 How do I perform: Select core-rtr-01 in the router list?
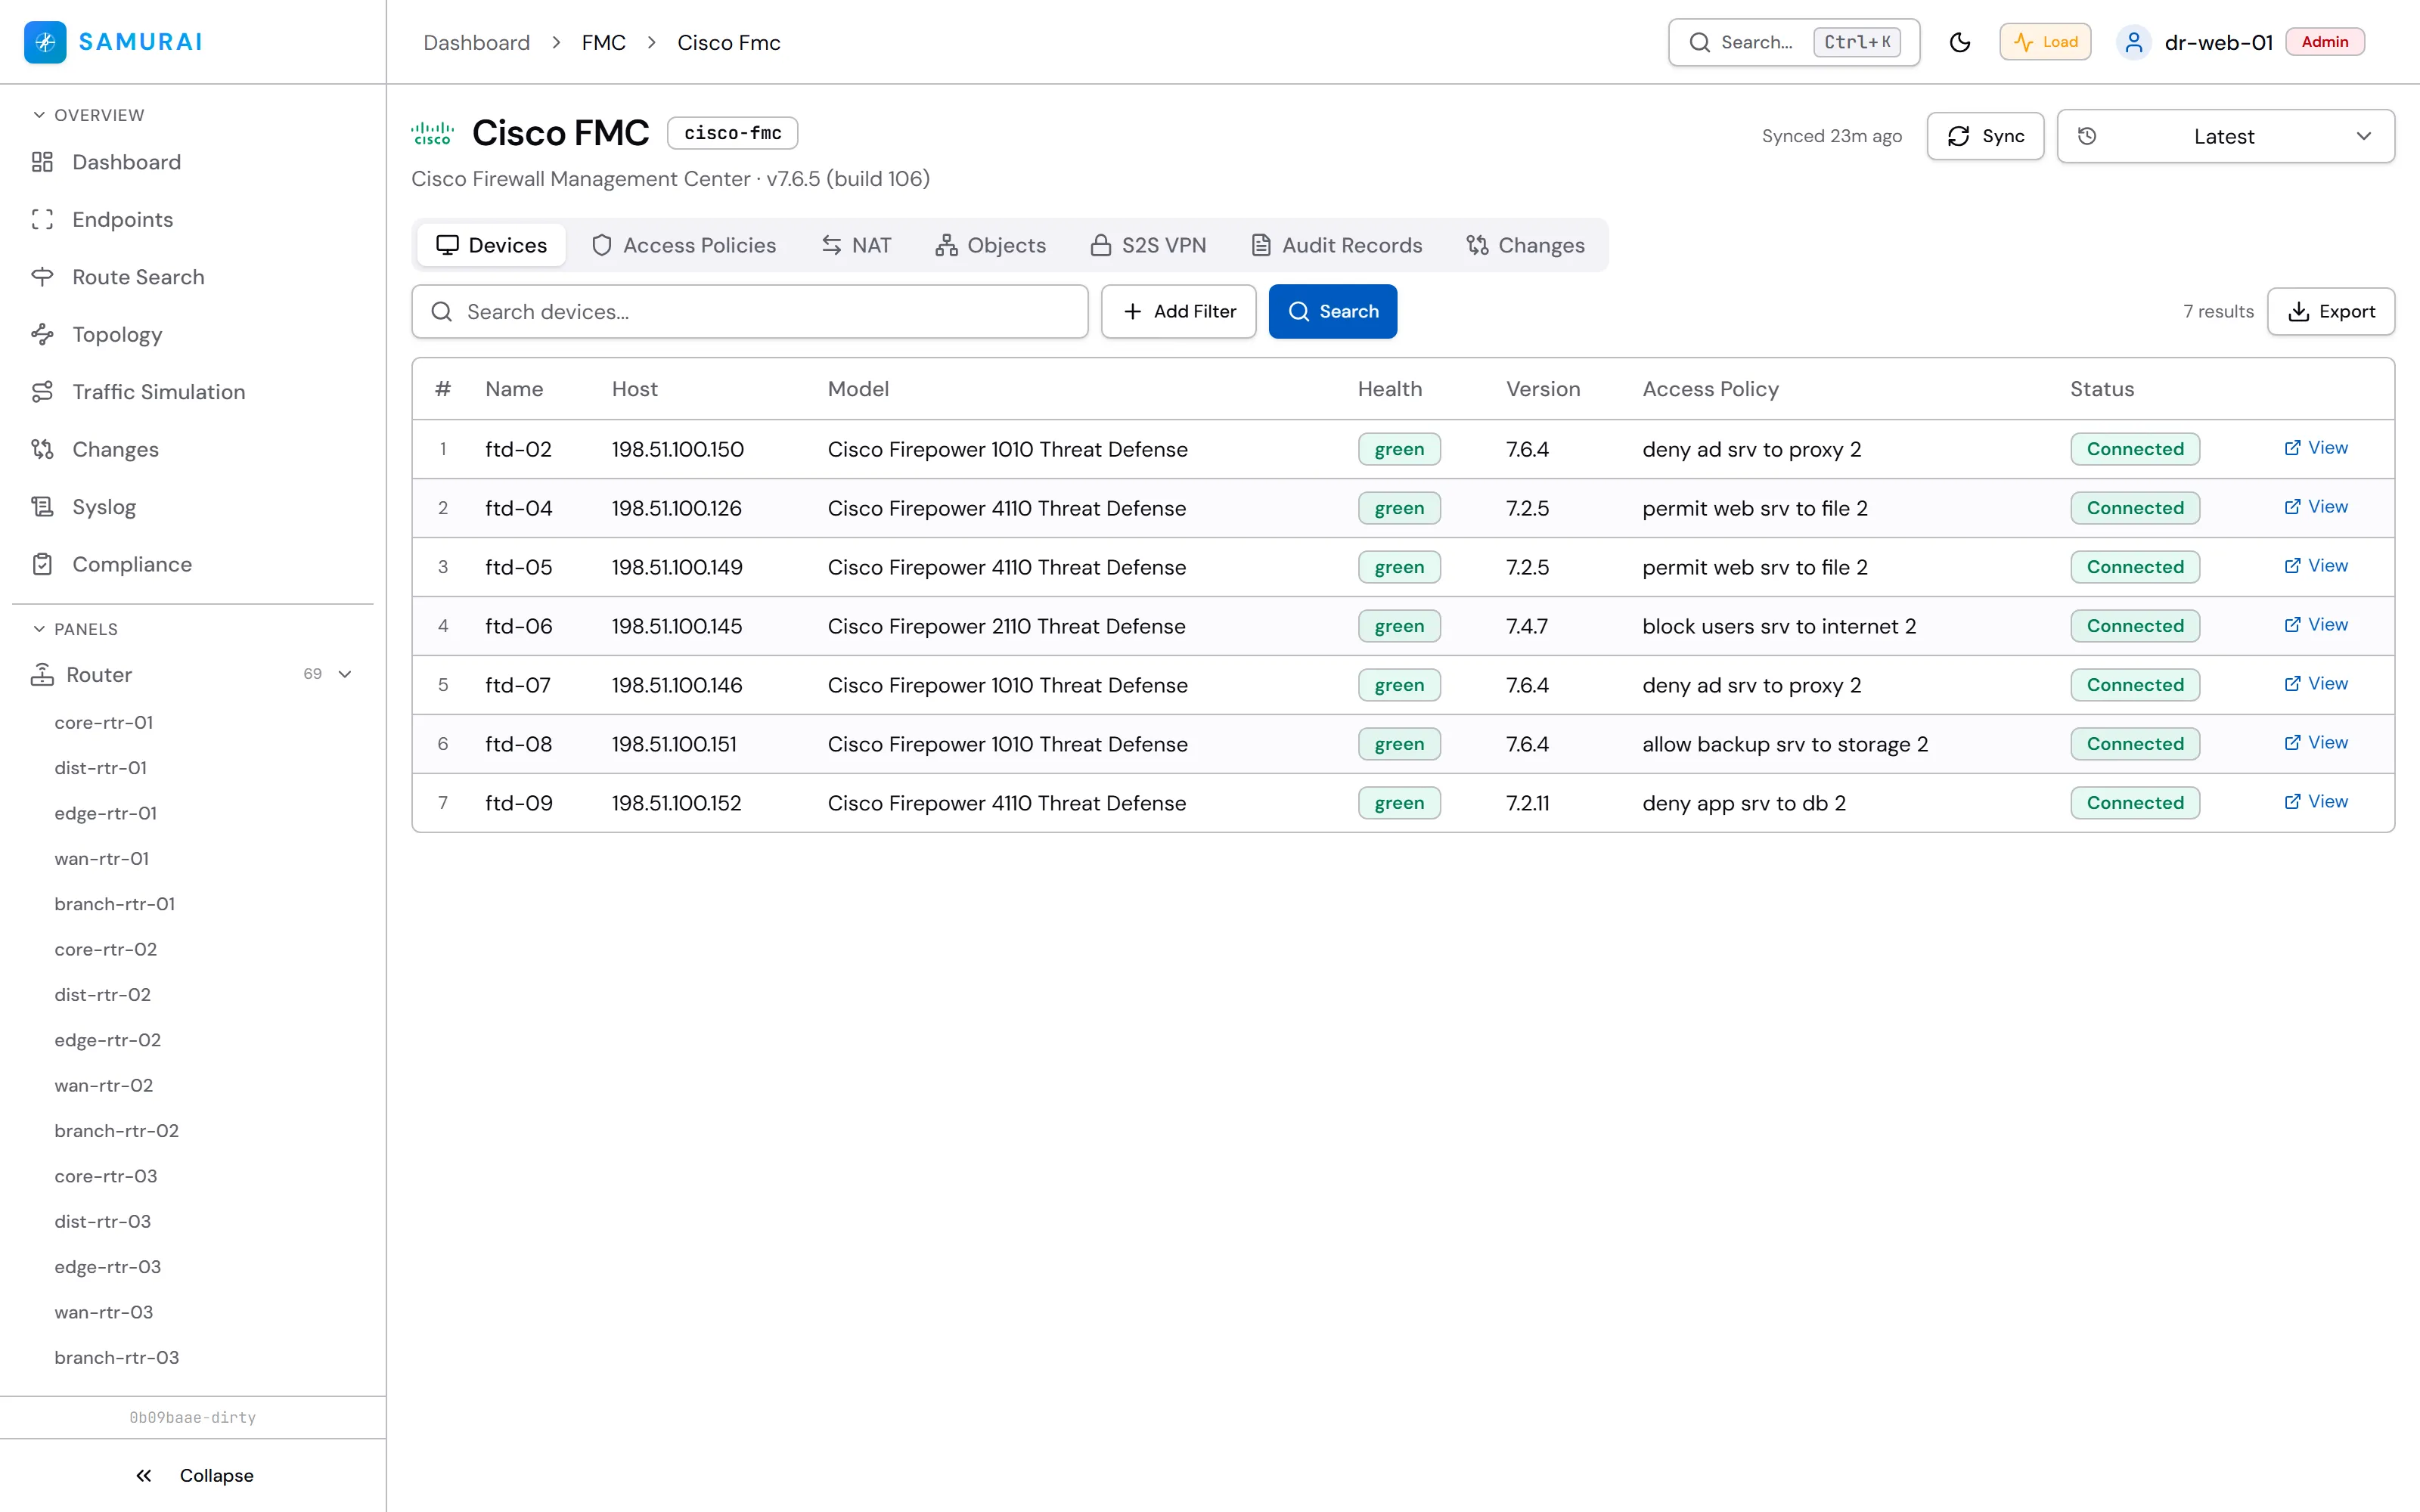[104, 722]
